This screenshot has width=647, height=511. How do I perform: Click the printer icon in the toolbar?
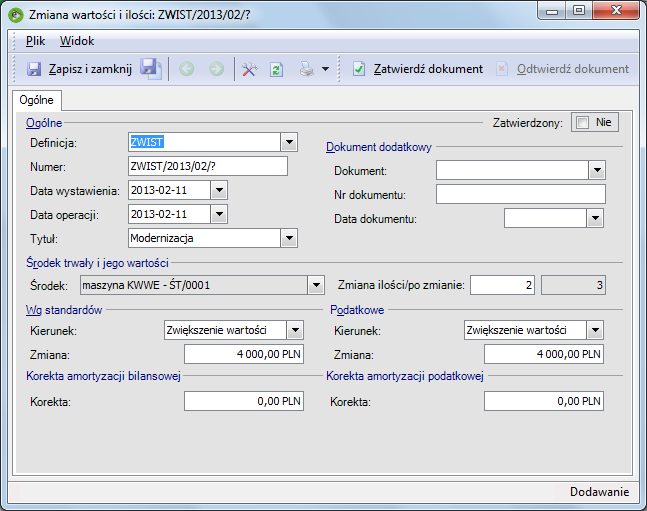pyautogui.click(x=307, y=69)
